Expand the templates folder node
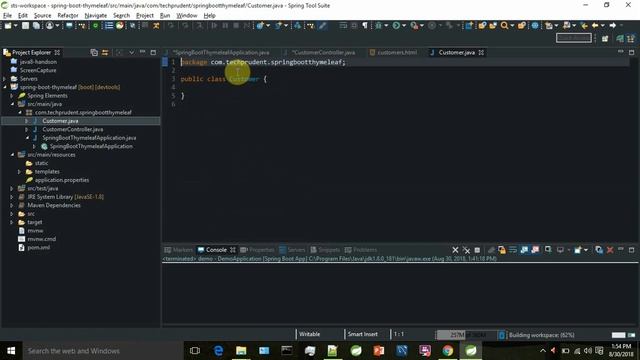This screenshot has width=640, height=360. (x=19, y=171)
